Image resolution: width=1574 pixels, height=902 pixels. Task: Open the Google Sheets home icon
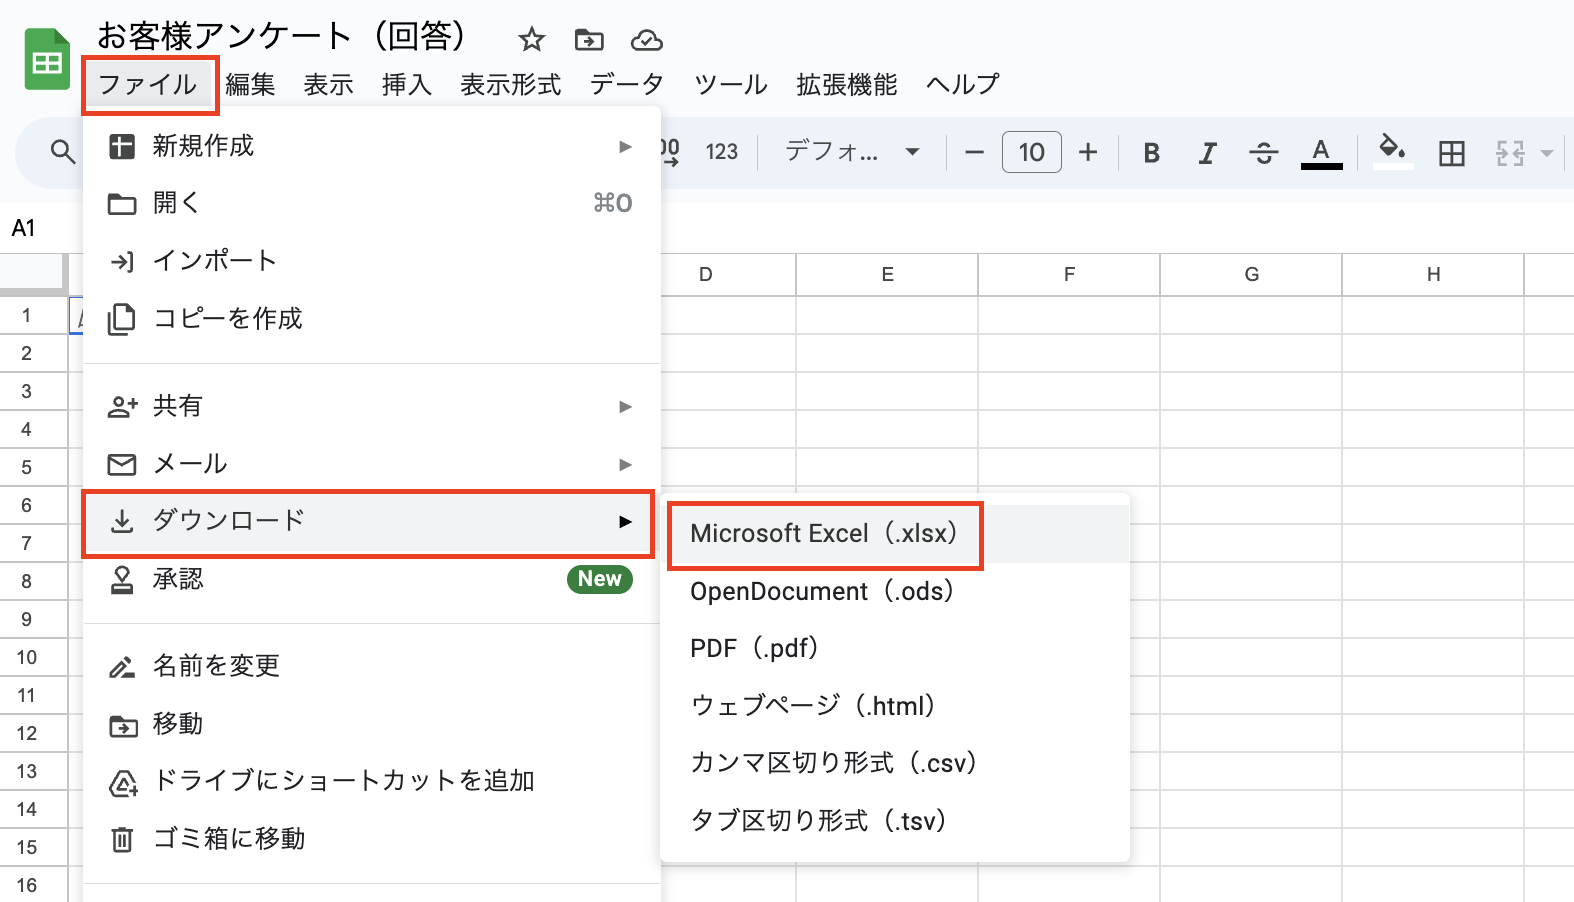[47, 62]
